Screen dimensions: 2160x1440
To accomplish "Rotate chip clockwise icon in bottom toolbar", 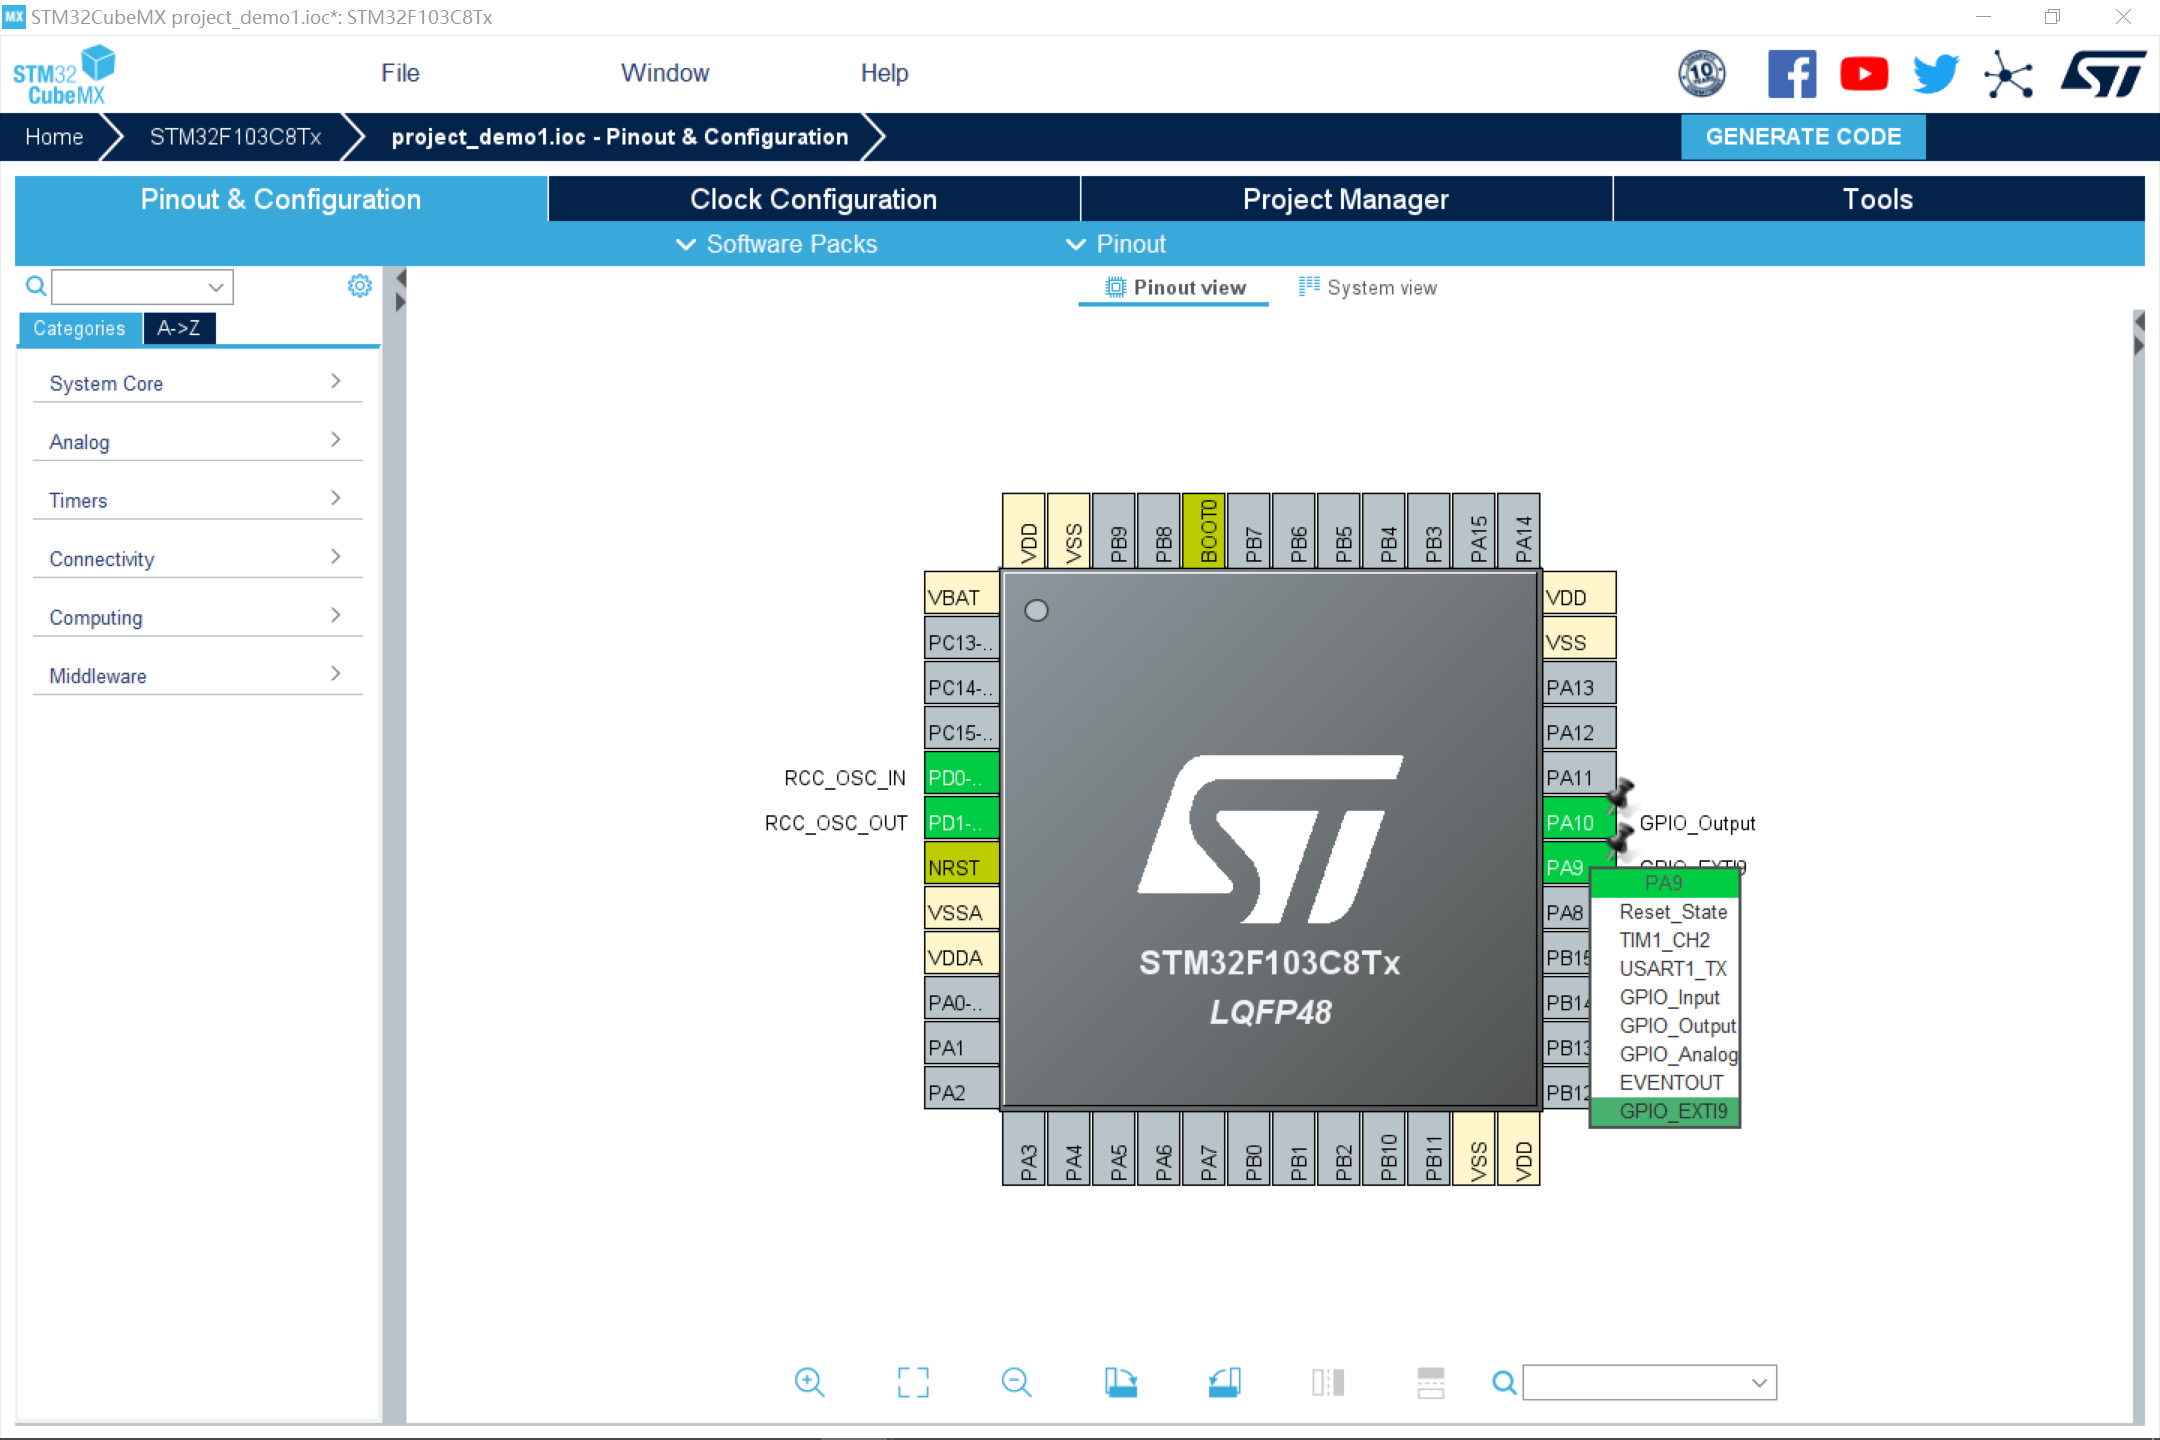I will (1121, 1382).
